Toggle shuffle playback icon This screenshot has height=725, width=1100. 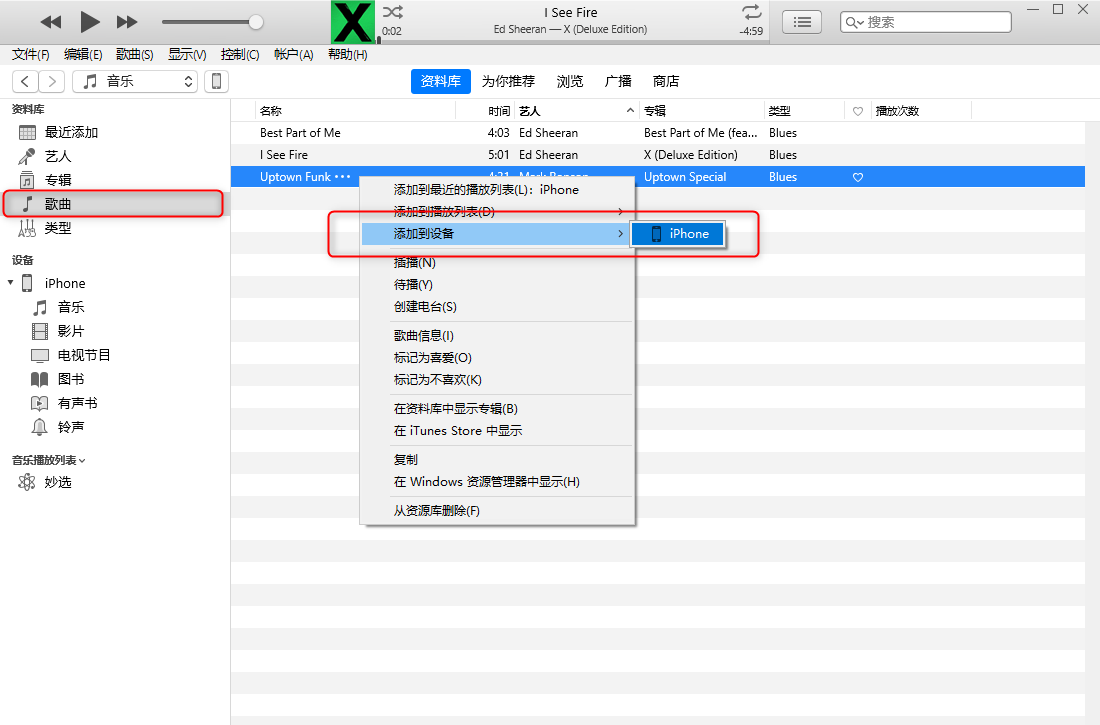point(392,12)
